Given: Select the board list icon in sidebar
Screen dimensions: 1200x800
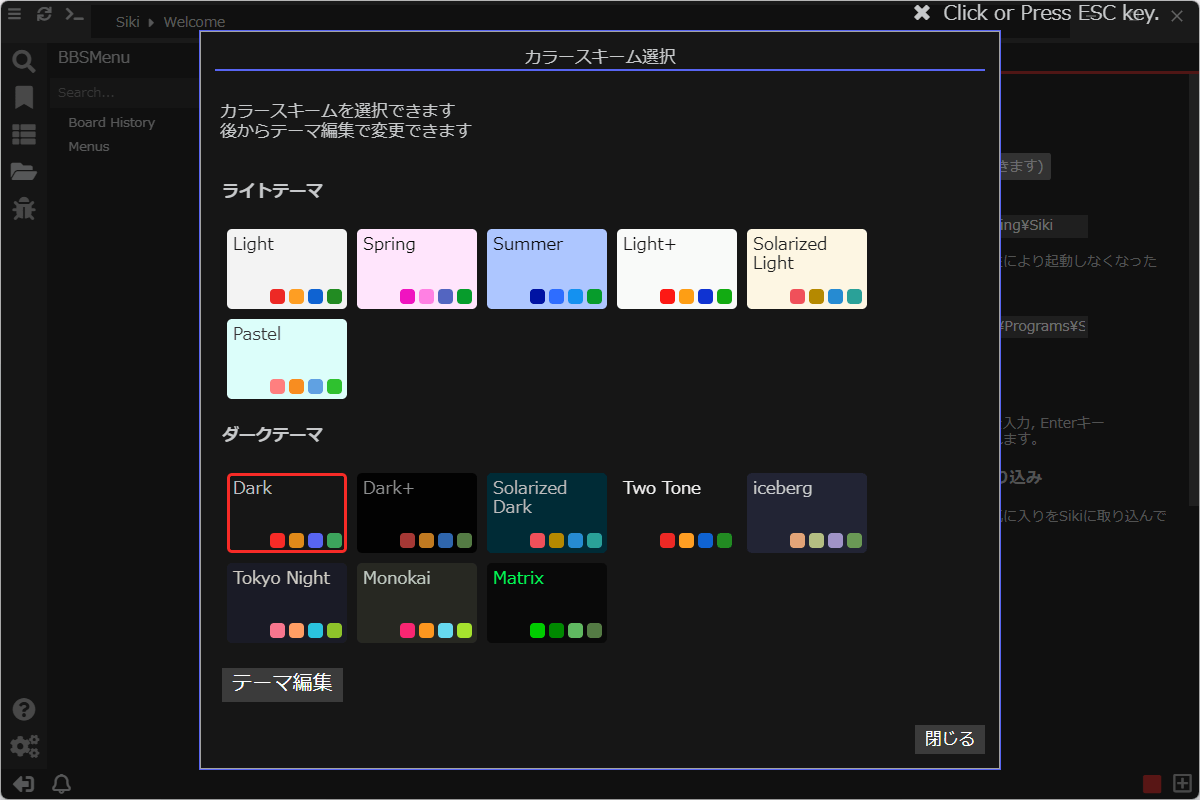Looking at the screenshot, I should pyautogui.click(x=23, y=133).
